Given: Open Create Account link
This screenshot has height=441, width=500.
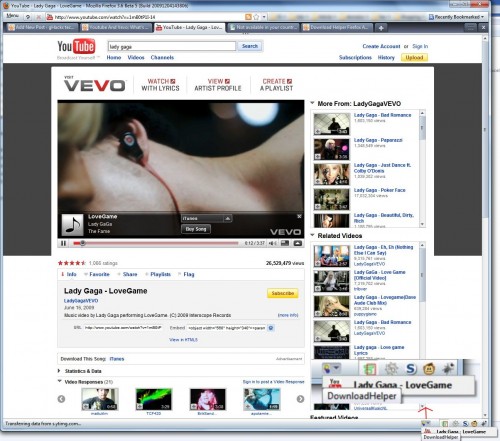Looking at the screenshot, I should [381, 46].
